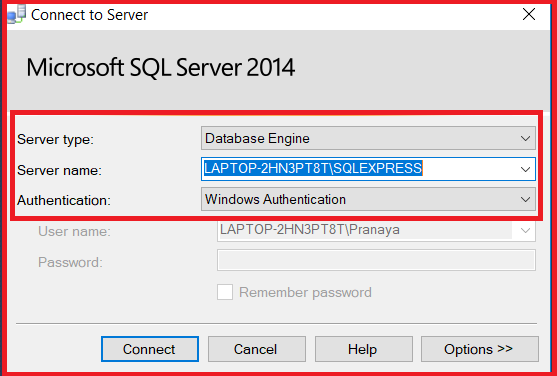Click the Connect to Server title icon
557x376 pixels.
pyautogui.click(x=17, y=15)
